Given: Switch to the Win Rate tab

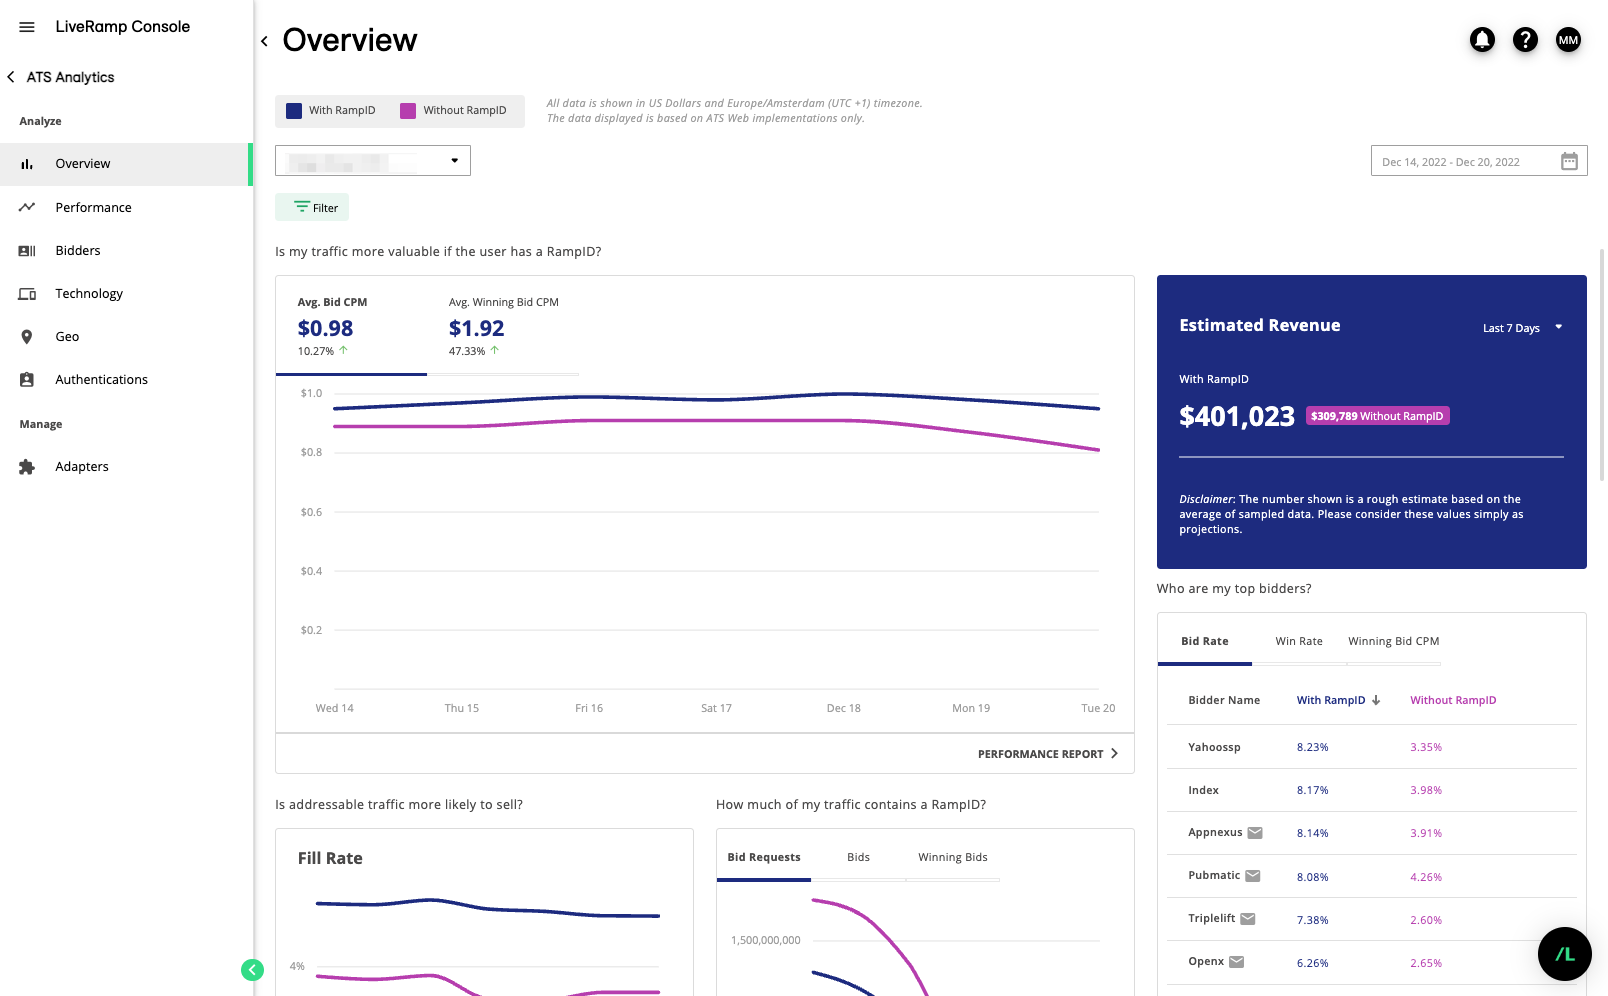Looking at the screenshot, I should pos(1299,642).
